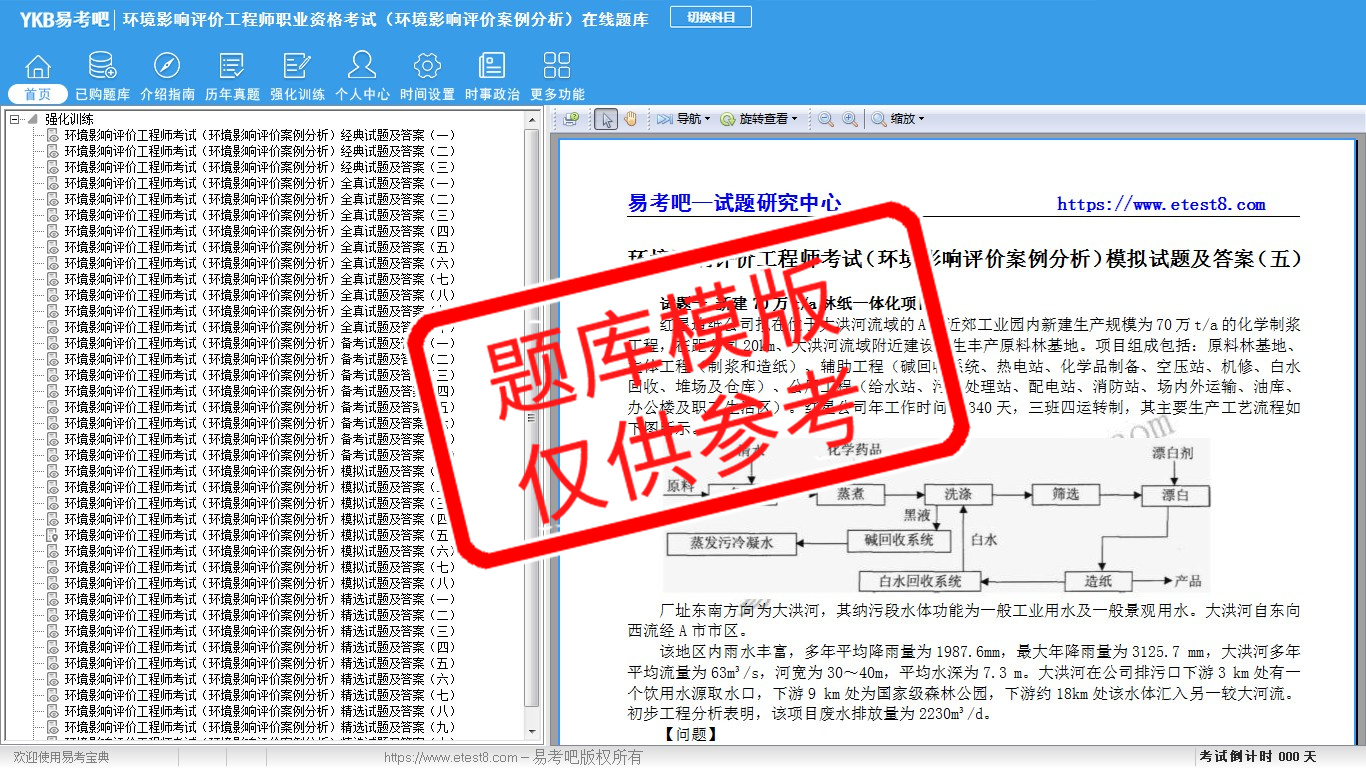Open the 强化训练 menu item
Screen dimensions: 1366x768
click(x=297, y=94)
